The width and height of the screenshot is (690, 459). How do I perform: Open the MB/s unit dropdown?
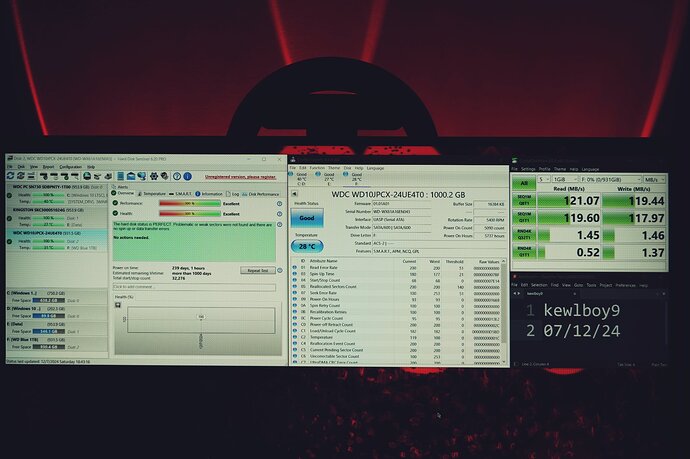pyautogui.click(x=653, y=179)
